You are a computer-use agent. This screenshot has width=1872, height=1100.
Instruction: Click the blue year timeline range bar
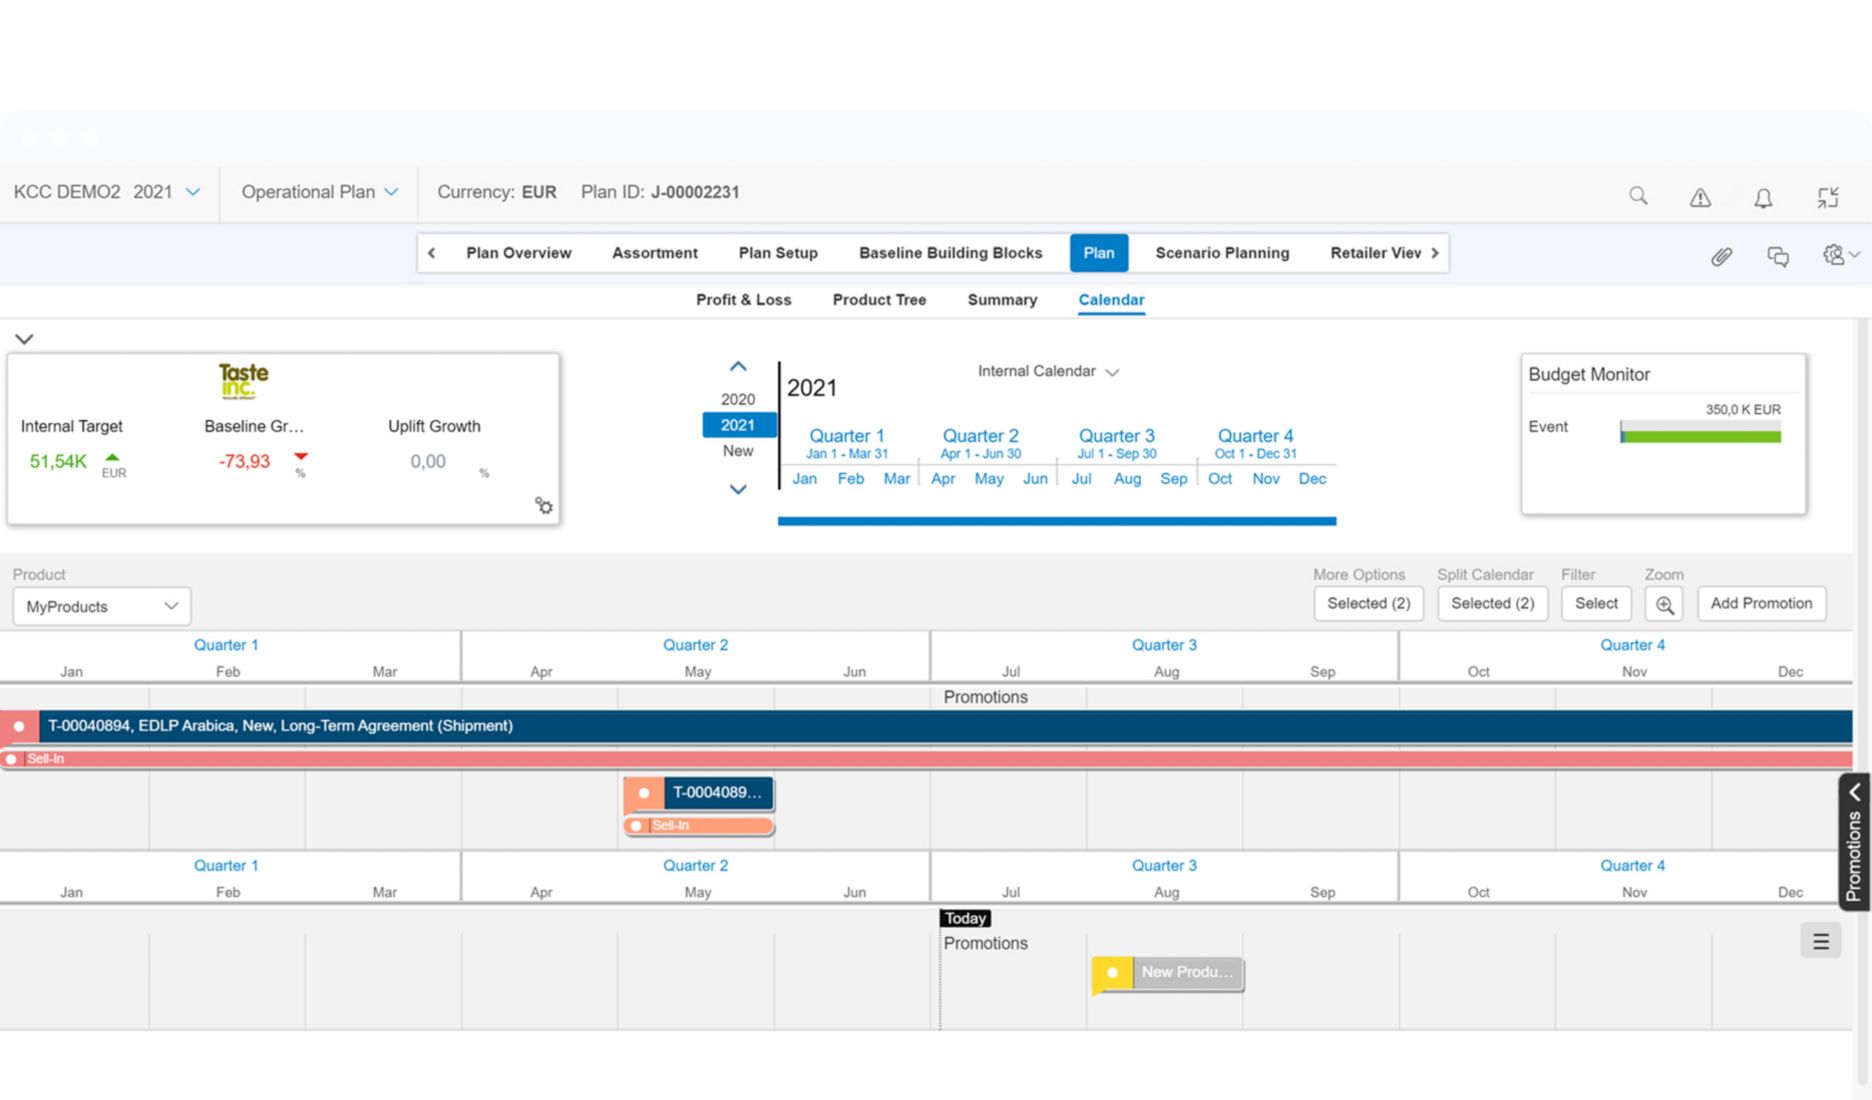tap(1056, 521)
